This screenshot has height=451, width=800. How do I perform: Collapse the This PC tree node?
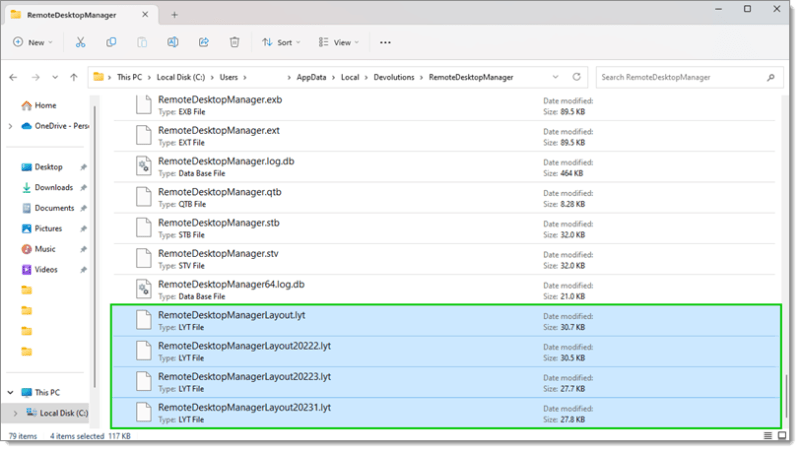pos(10,392)
